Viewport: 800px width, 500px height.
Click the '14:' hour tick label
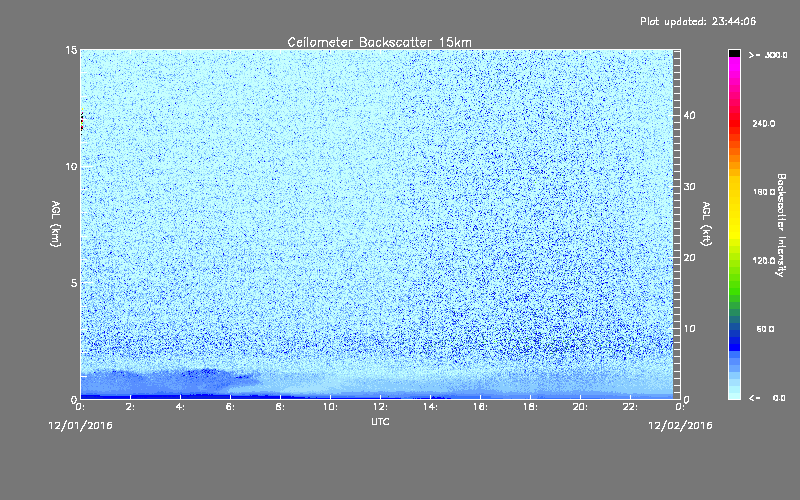click(430, 407)
